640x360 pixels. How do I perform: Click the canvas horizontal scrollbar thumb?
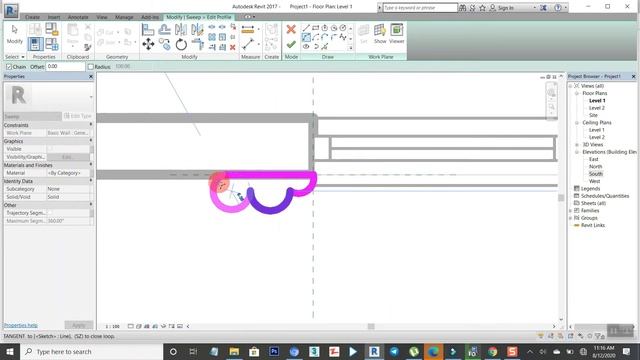(371, 326)
